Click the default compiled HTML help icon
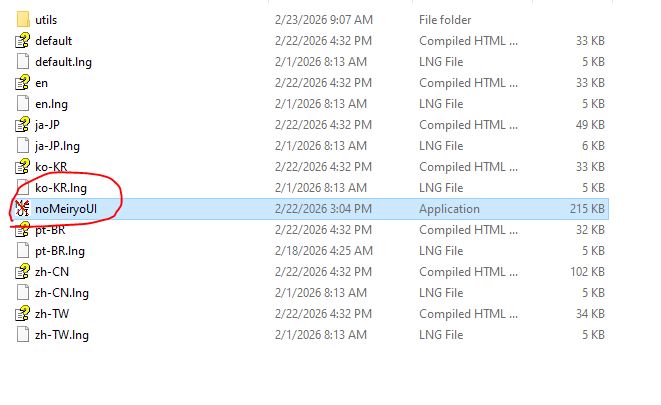The height and width of the screenshot is (405, 661). (23, 40)
